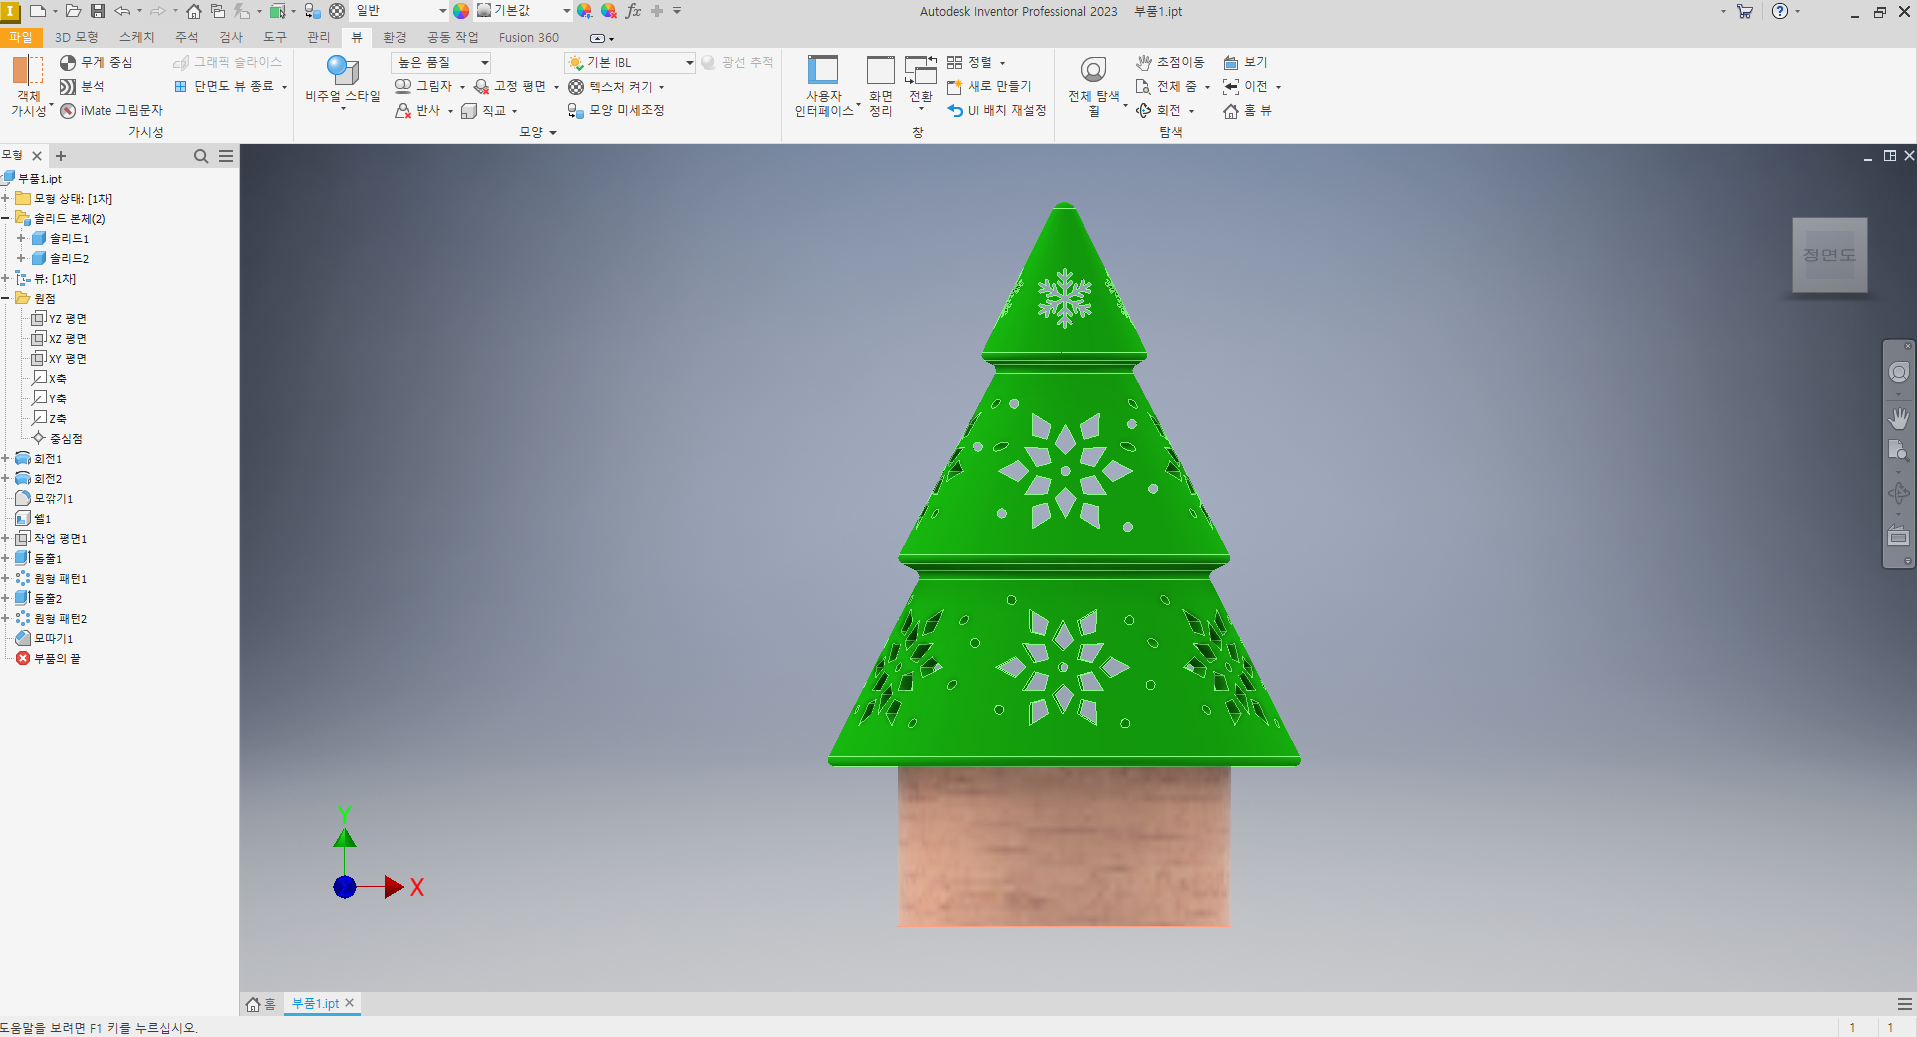Expand the 회전1 feature node

pos(5,458)
